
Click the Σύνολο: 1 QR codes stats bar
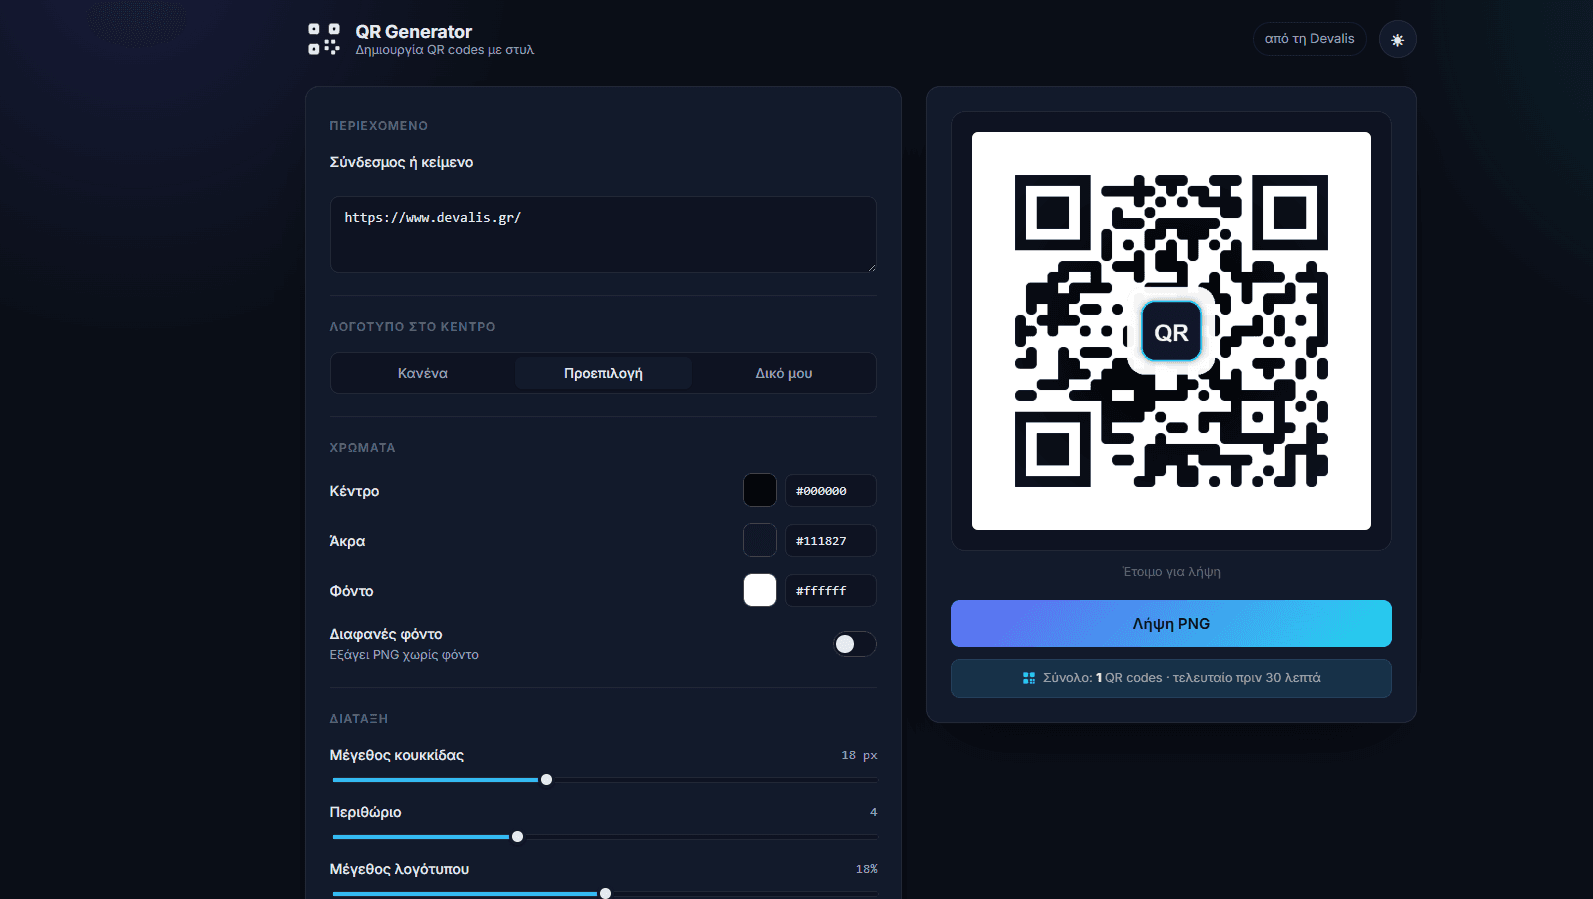[x=1171, y=678]
